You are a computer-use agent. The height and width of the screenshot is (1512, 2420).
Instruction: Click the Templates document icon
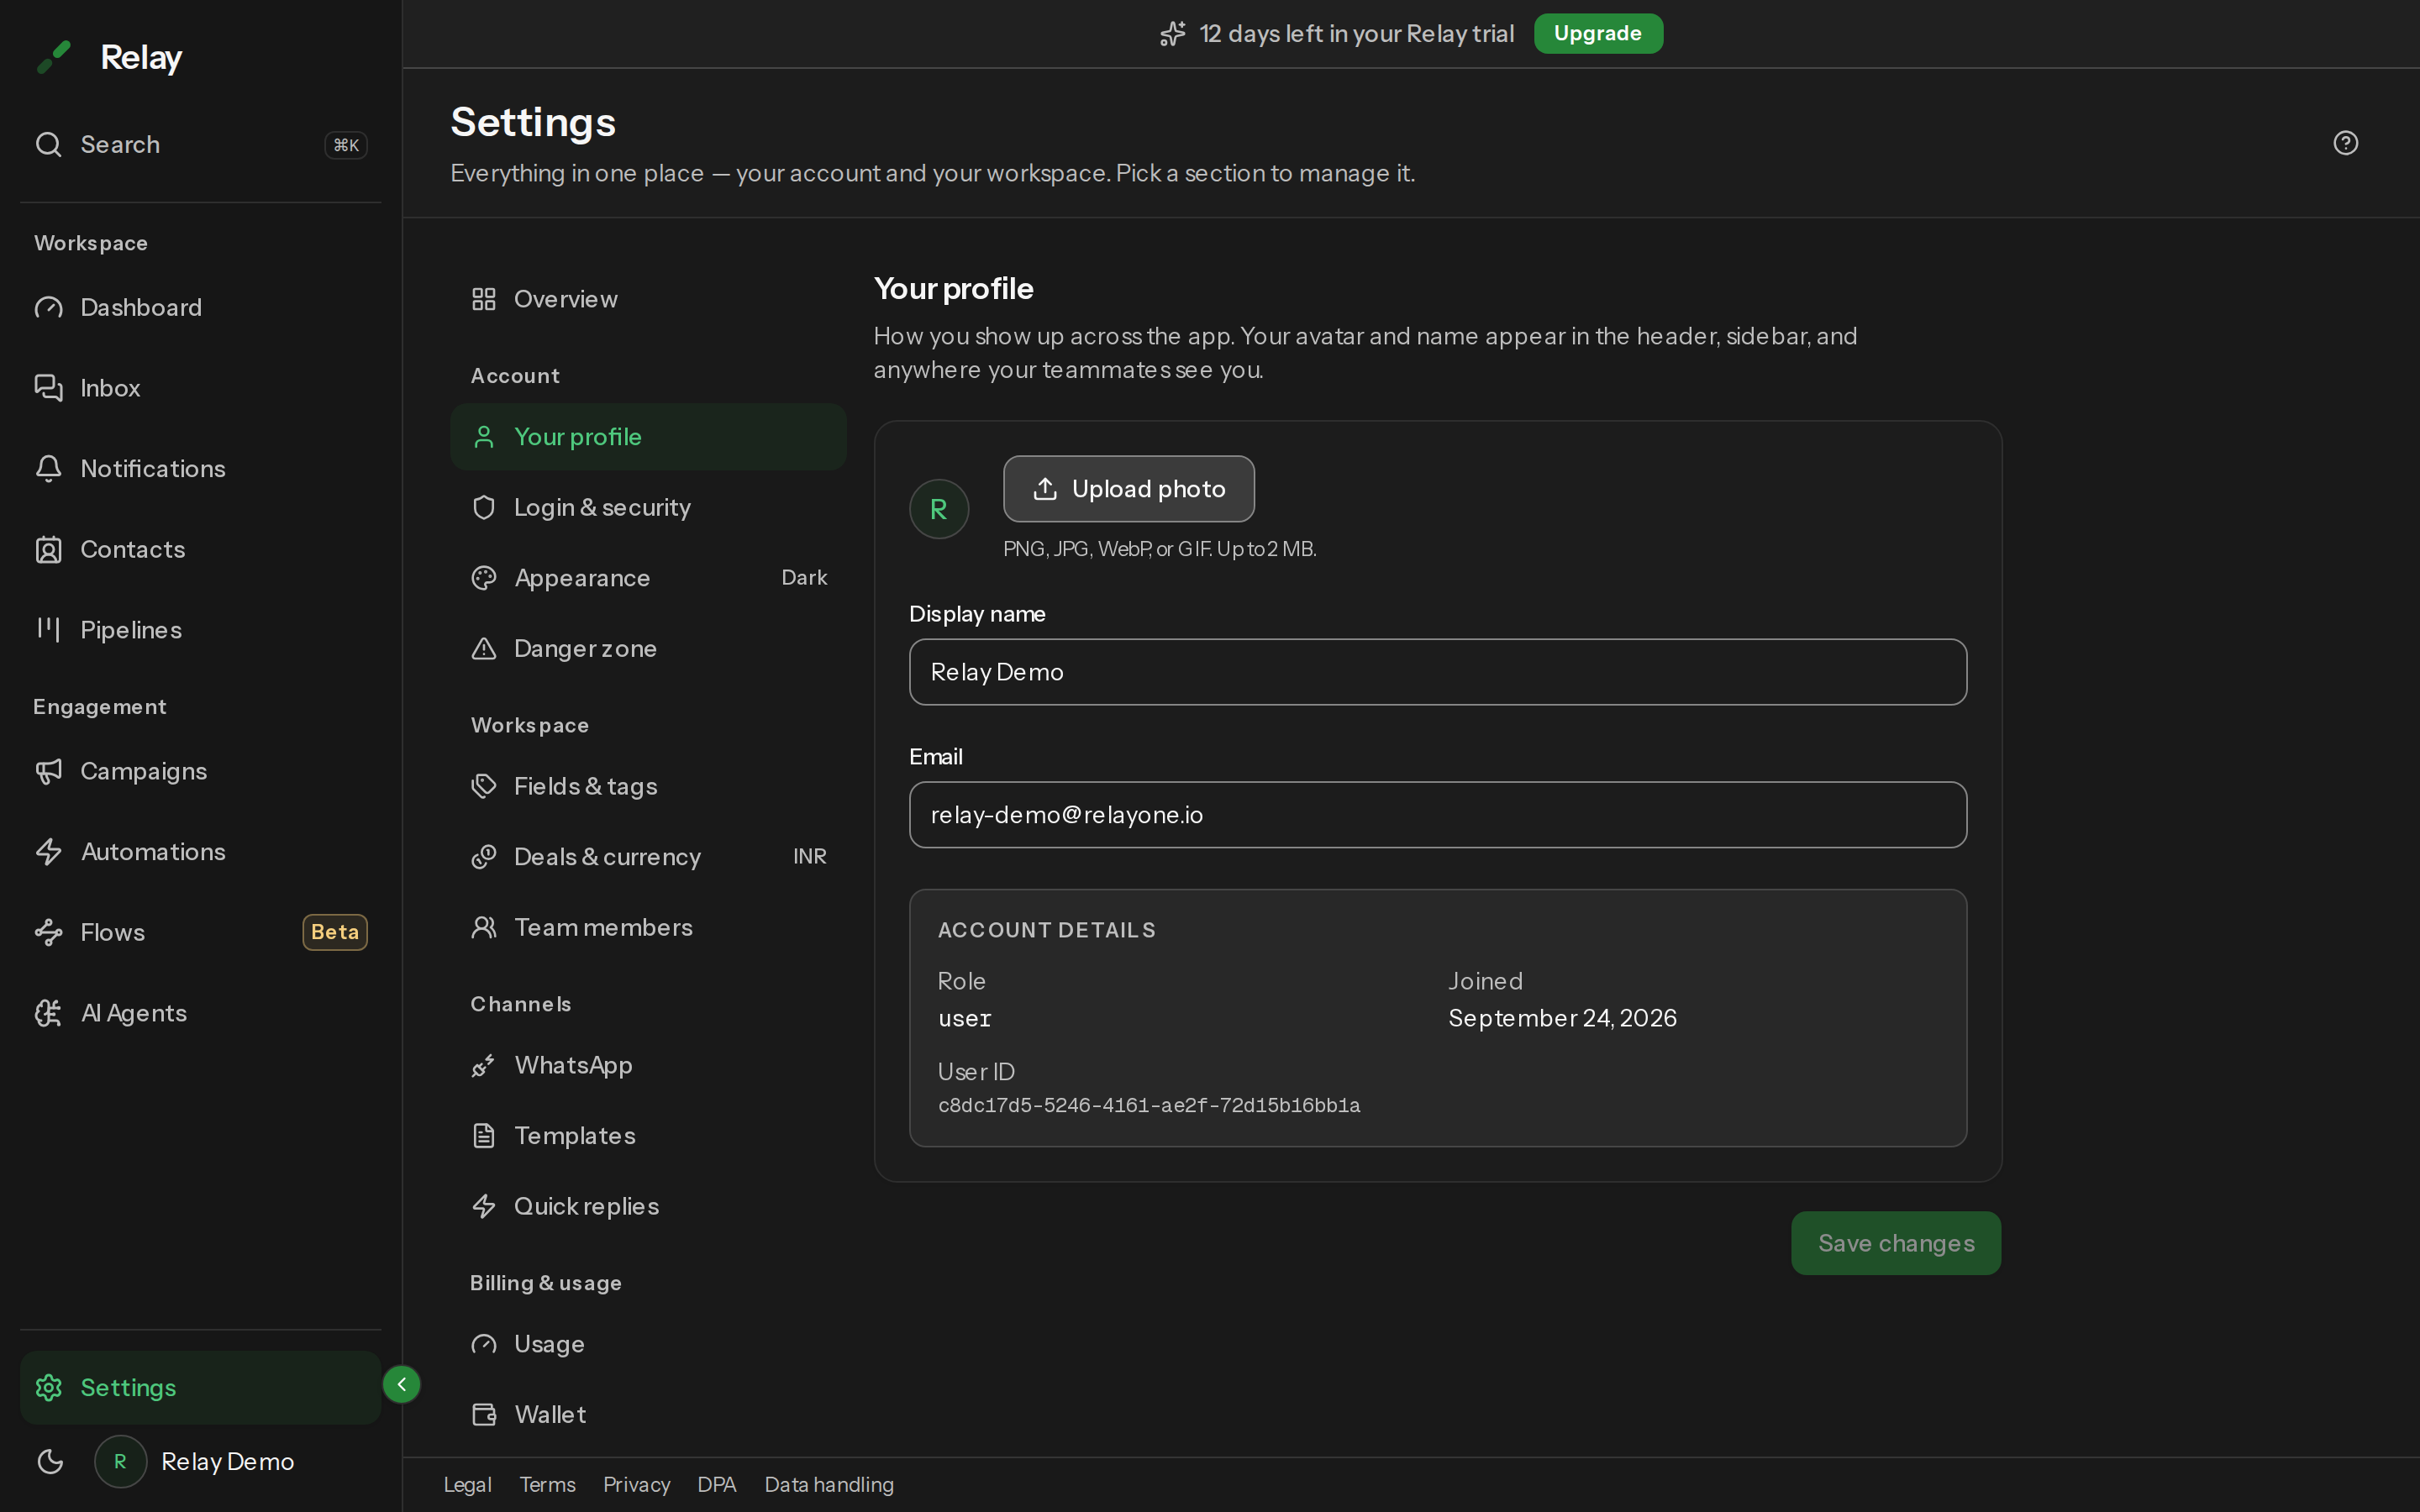(x=484, y=1136)
